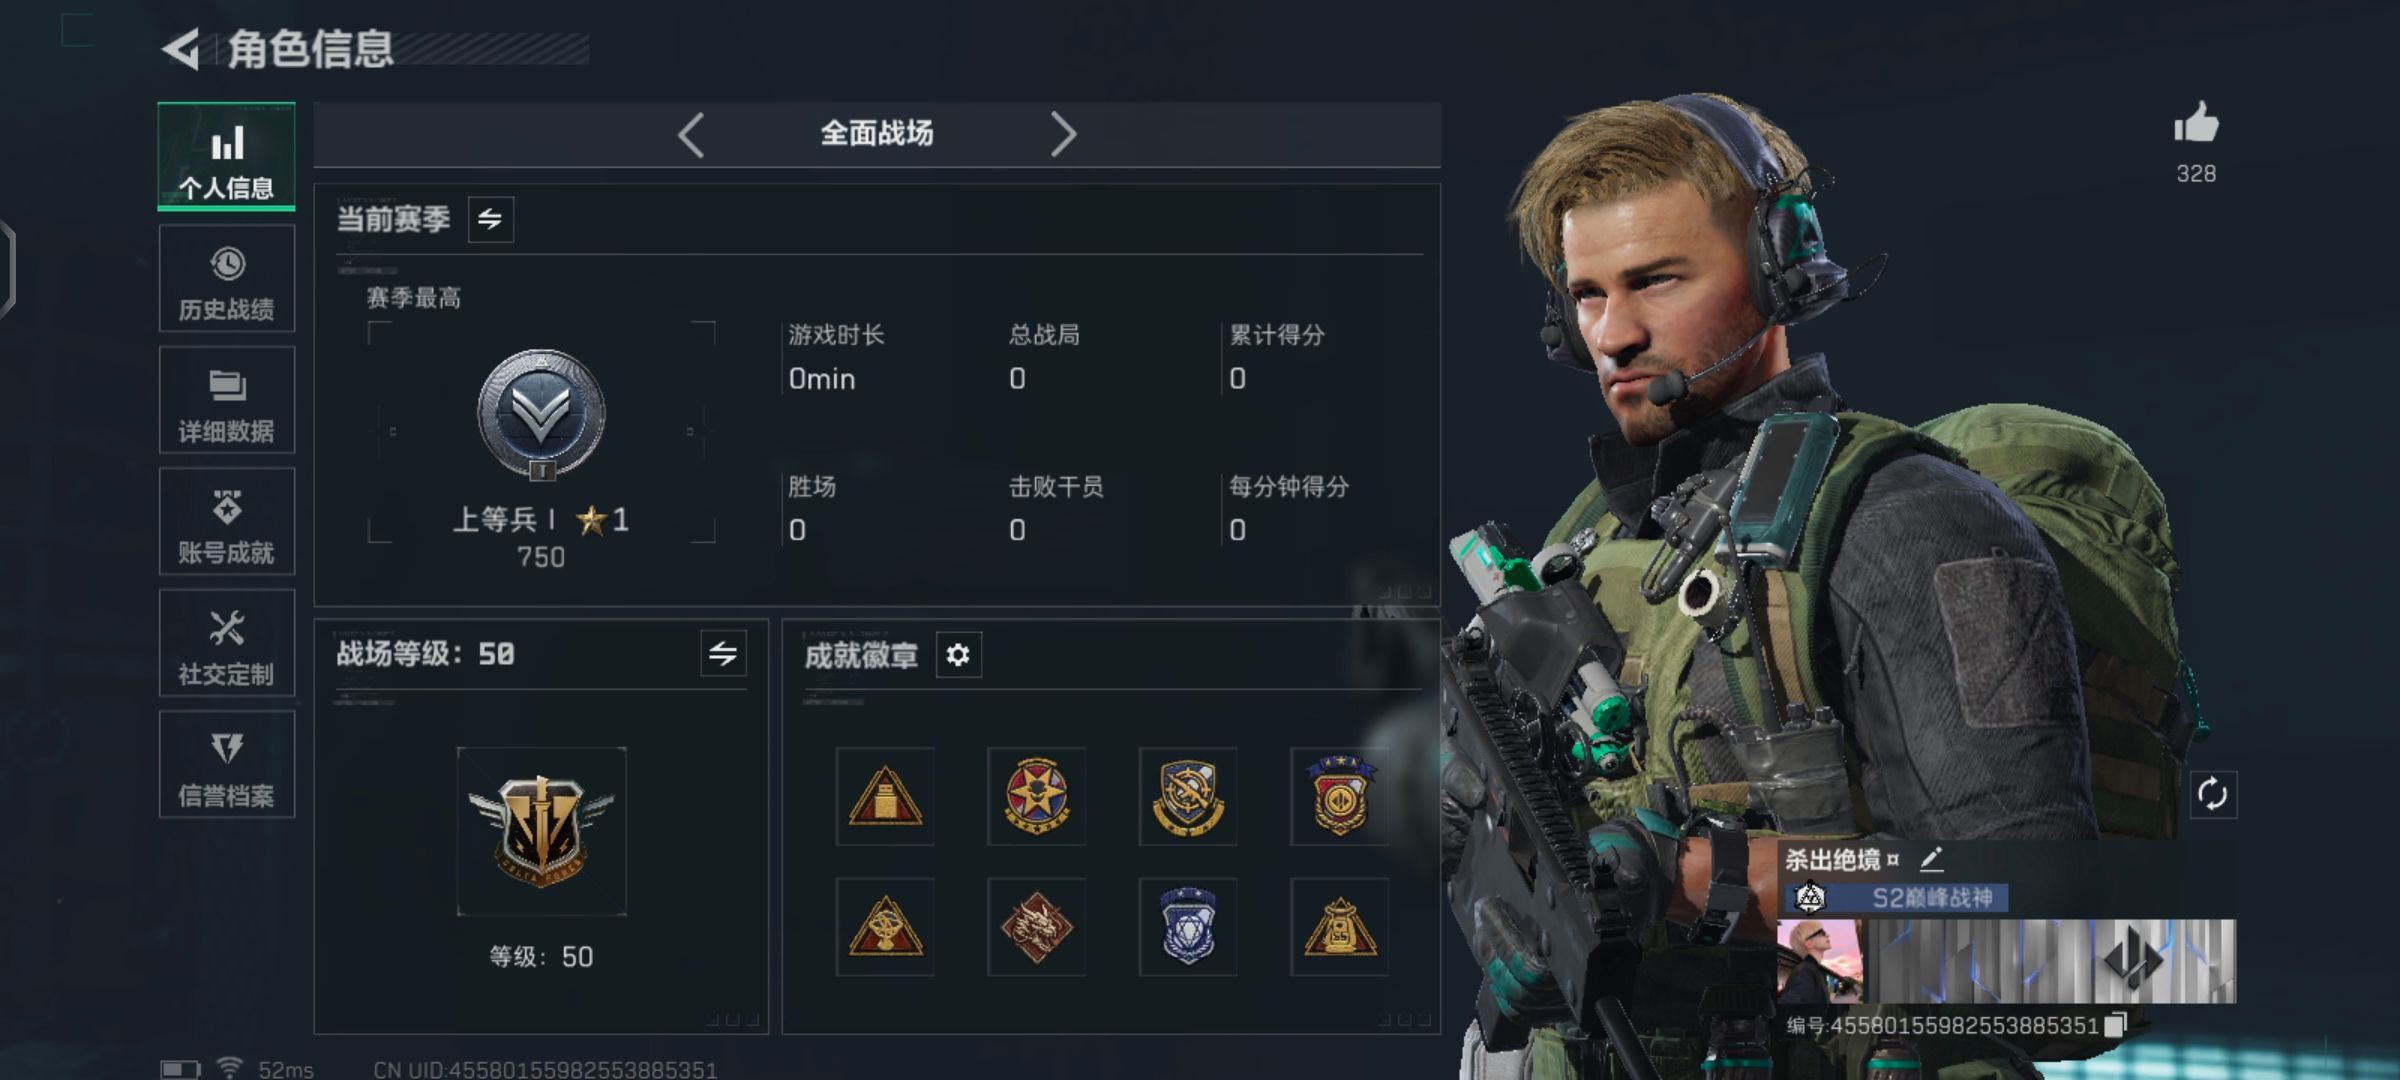
Task: Select the dragon achievement badge
Action: pyautogui.click(x=1036, y=927)
